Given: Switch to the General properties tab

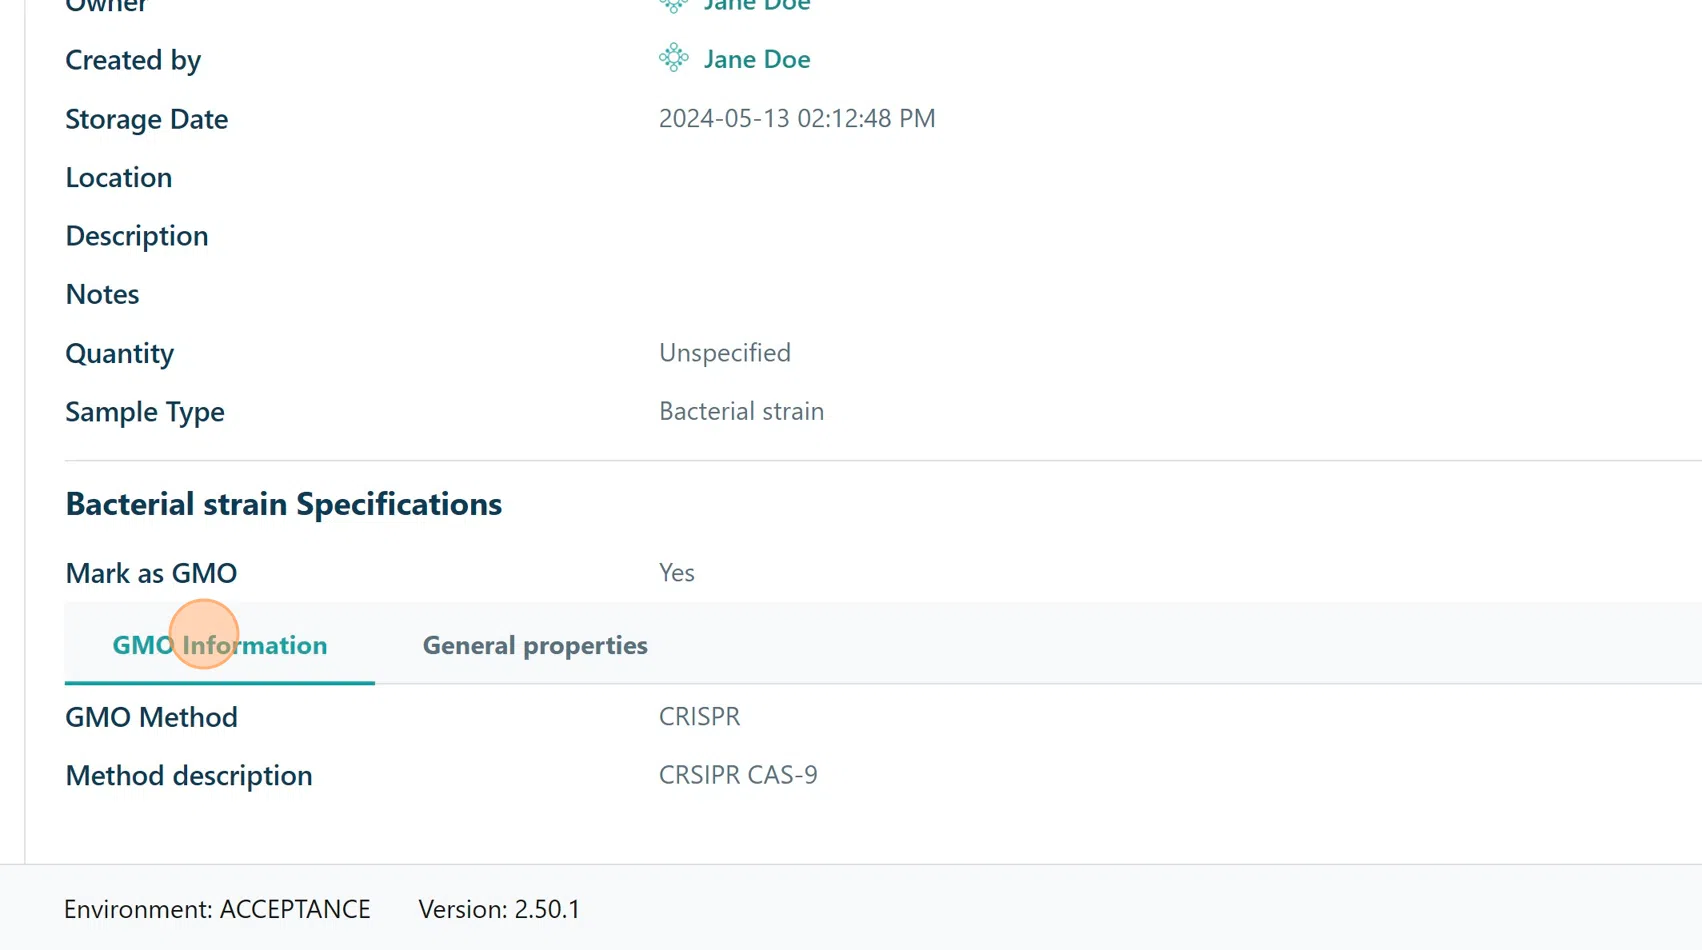Looking at the screenshot, I should click(535, 645).
